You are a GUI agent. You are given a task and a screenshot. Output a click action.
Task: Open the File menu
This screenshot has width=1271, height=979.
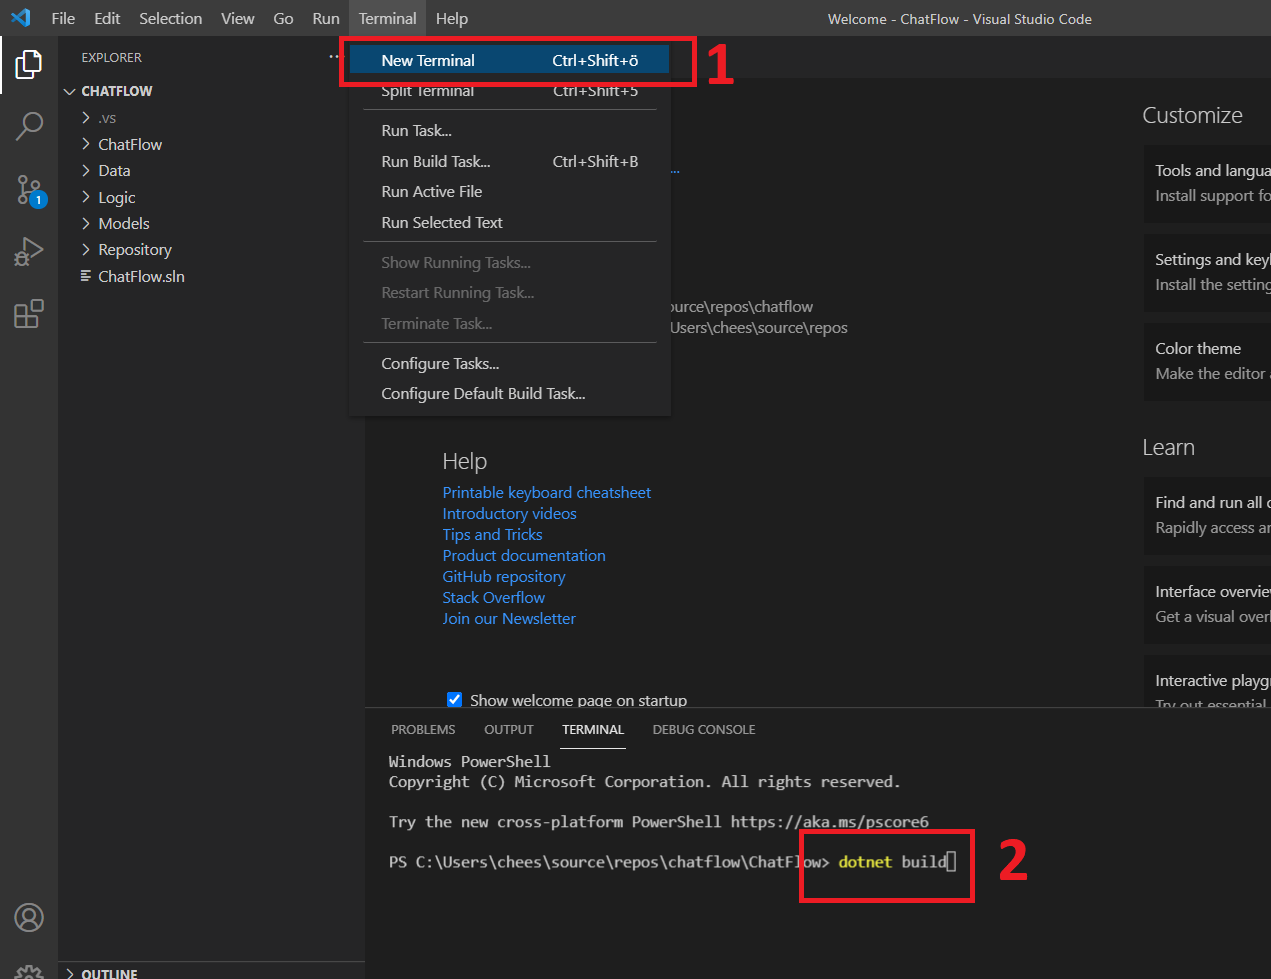63,18
